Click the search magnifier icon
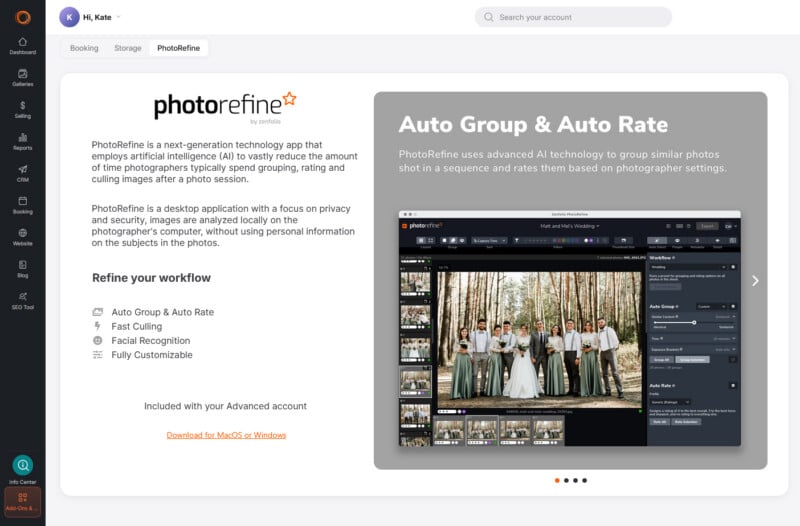Screen dimensions: 800x526 488,17
